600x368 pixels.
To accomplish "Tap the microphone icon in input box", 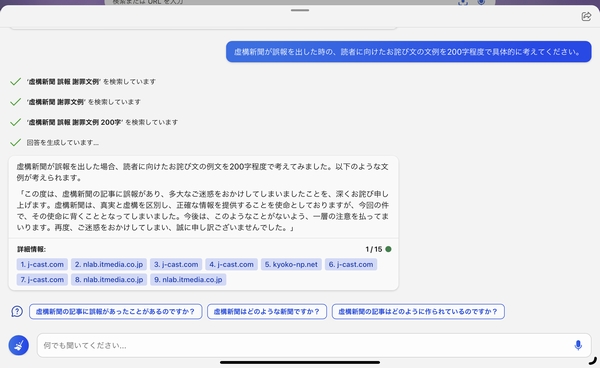I will coord(578,345).
